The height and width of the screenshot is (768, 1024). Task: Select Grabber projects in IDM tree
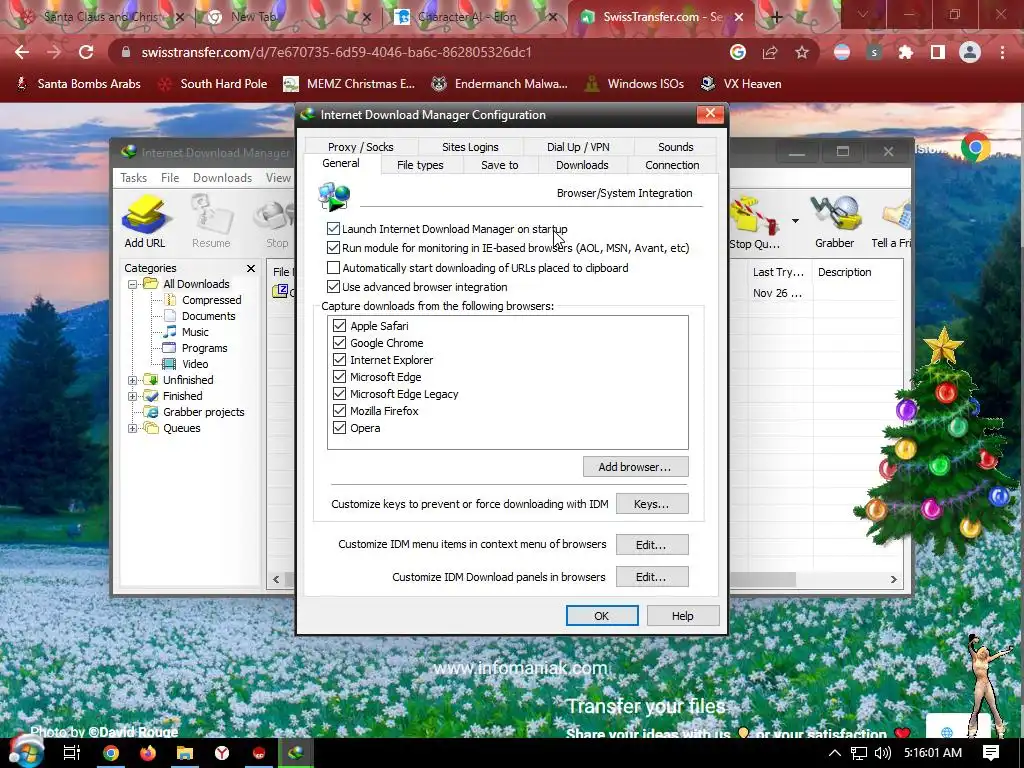(204, 412)
